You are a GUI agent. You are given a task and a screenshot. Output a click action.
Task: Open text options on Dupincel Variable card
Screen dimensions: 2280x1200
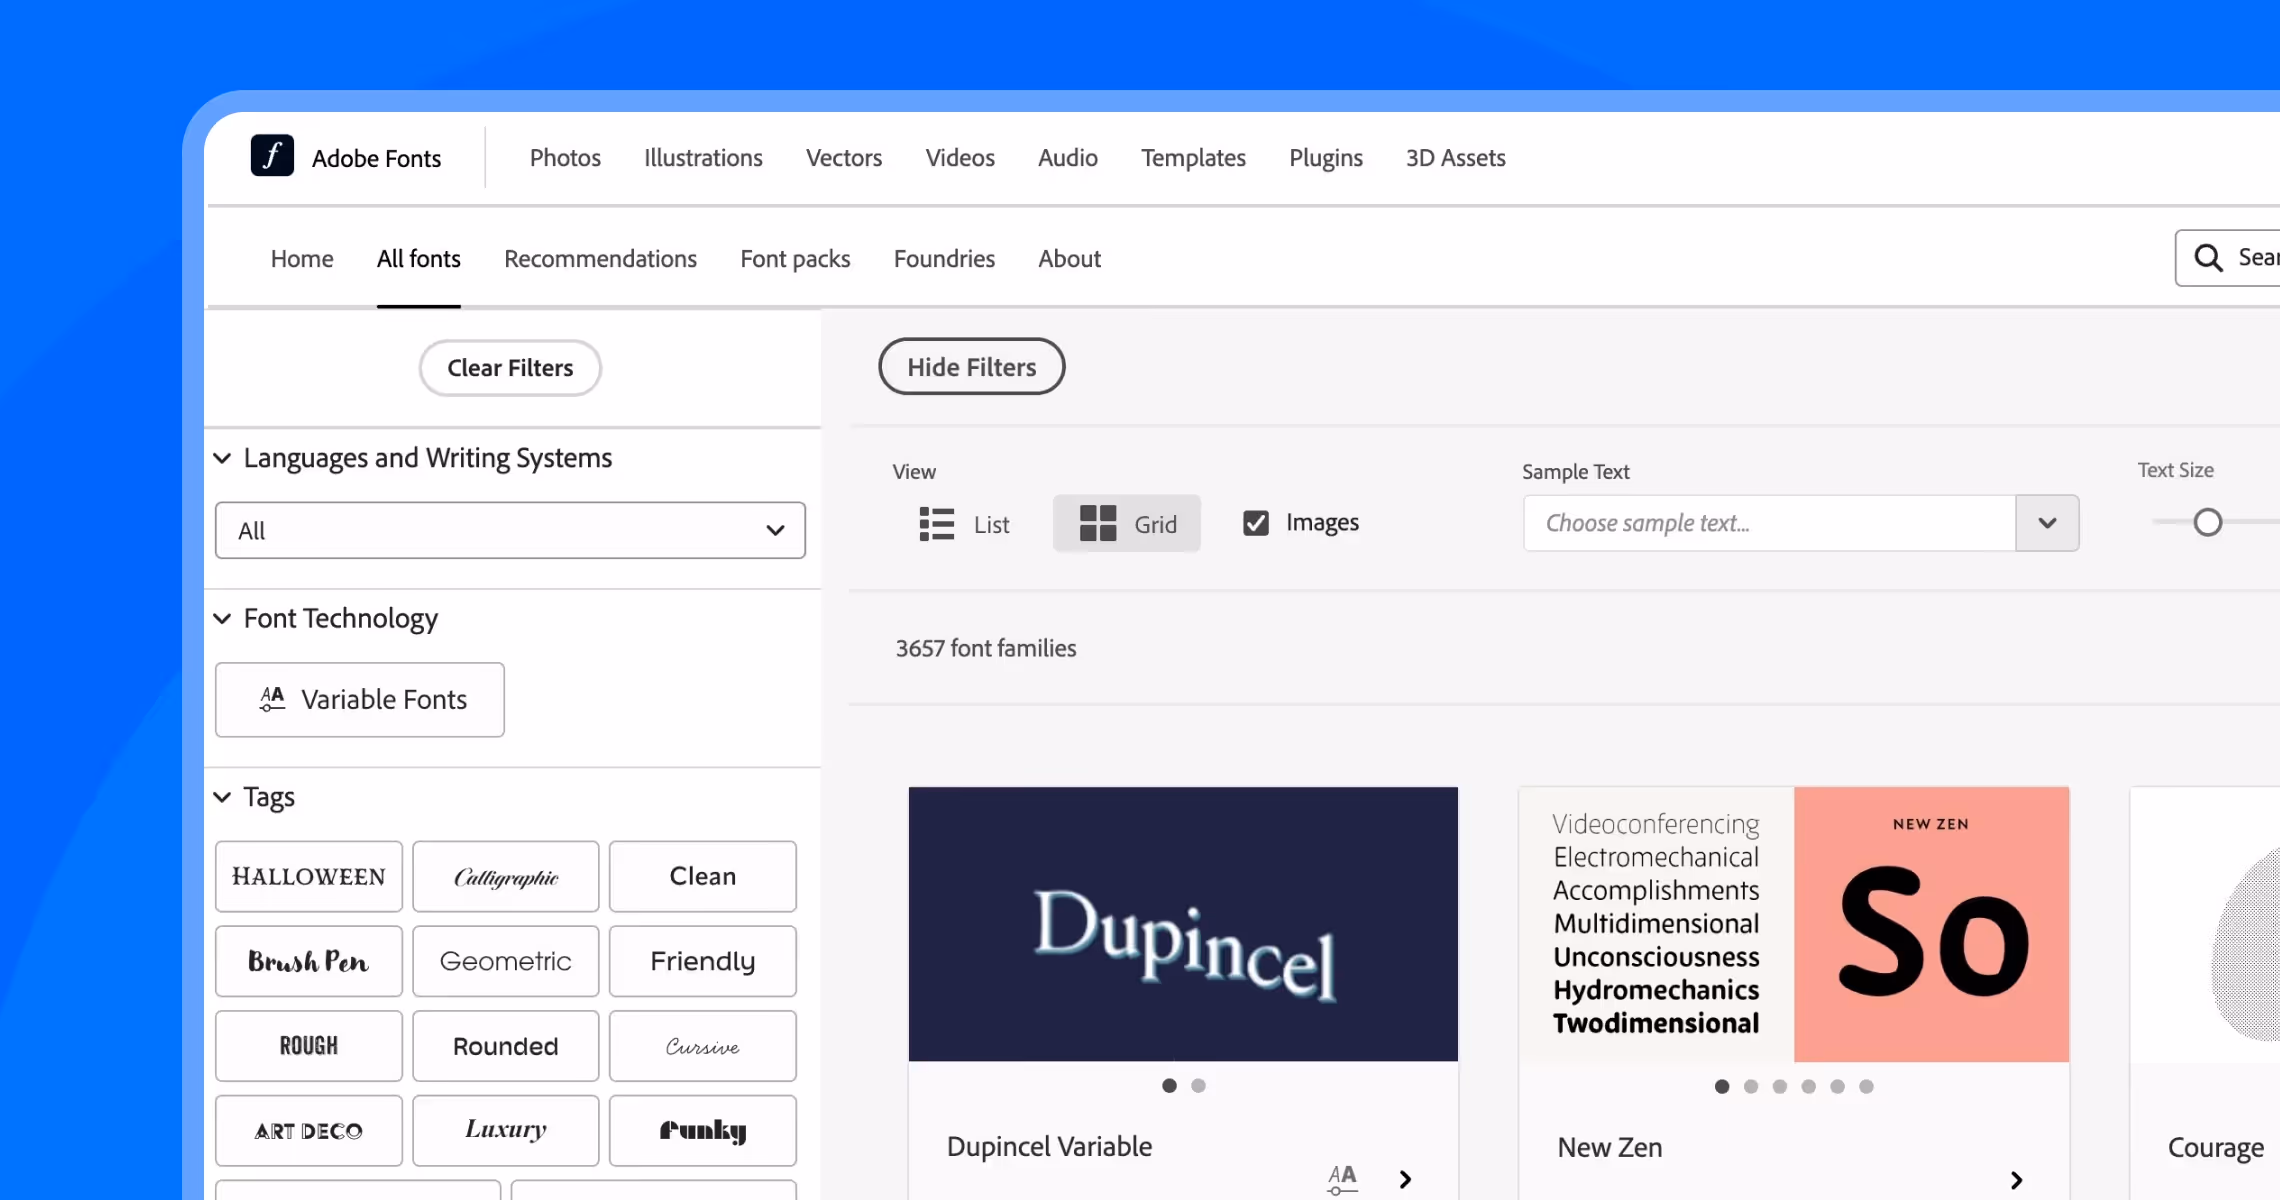click(x=1342, y=1178)
